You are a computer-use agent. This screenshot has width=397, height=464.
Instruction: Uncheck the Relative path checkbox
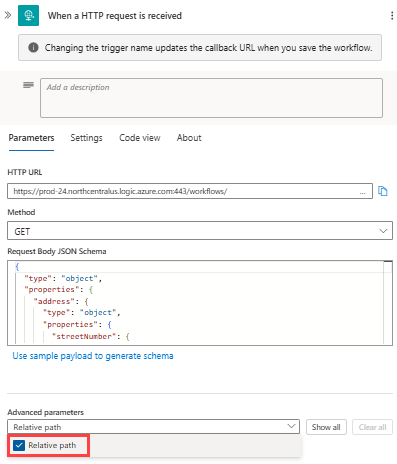coord(19,445)
